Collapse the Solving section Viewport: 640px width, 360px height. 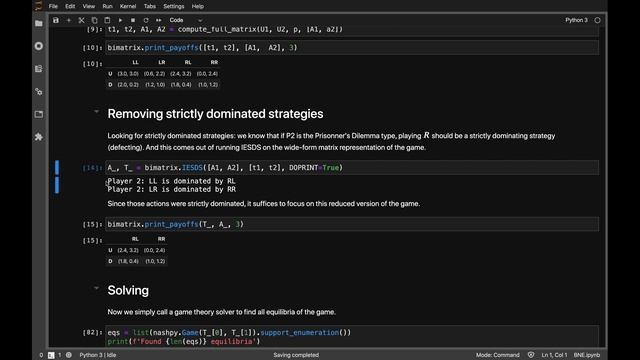96,288
